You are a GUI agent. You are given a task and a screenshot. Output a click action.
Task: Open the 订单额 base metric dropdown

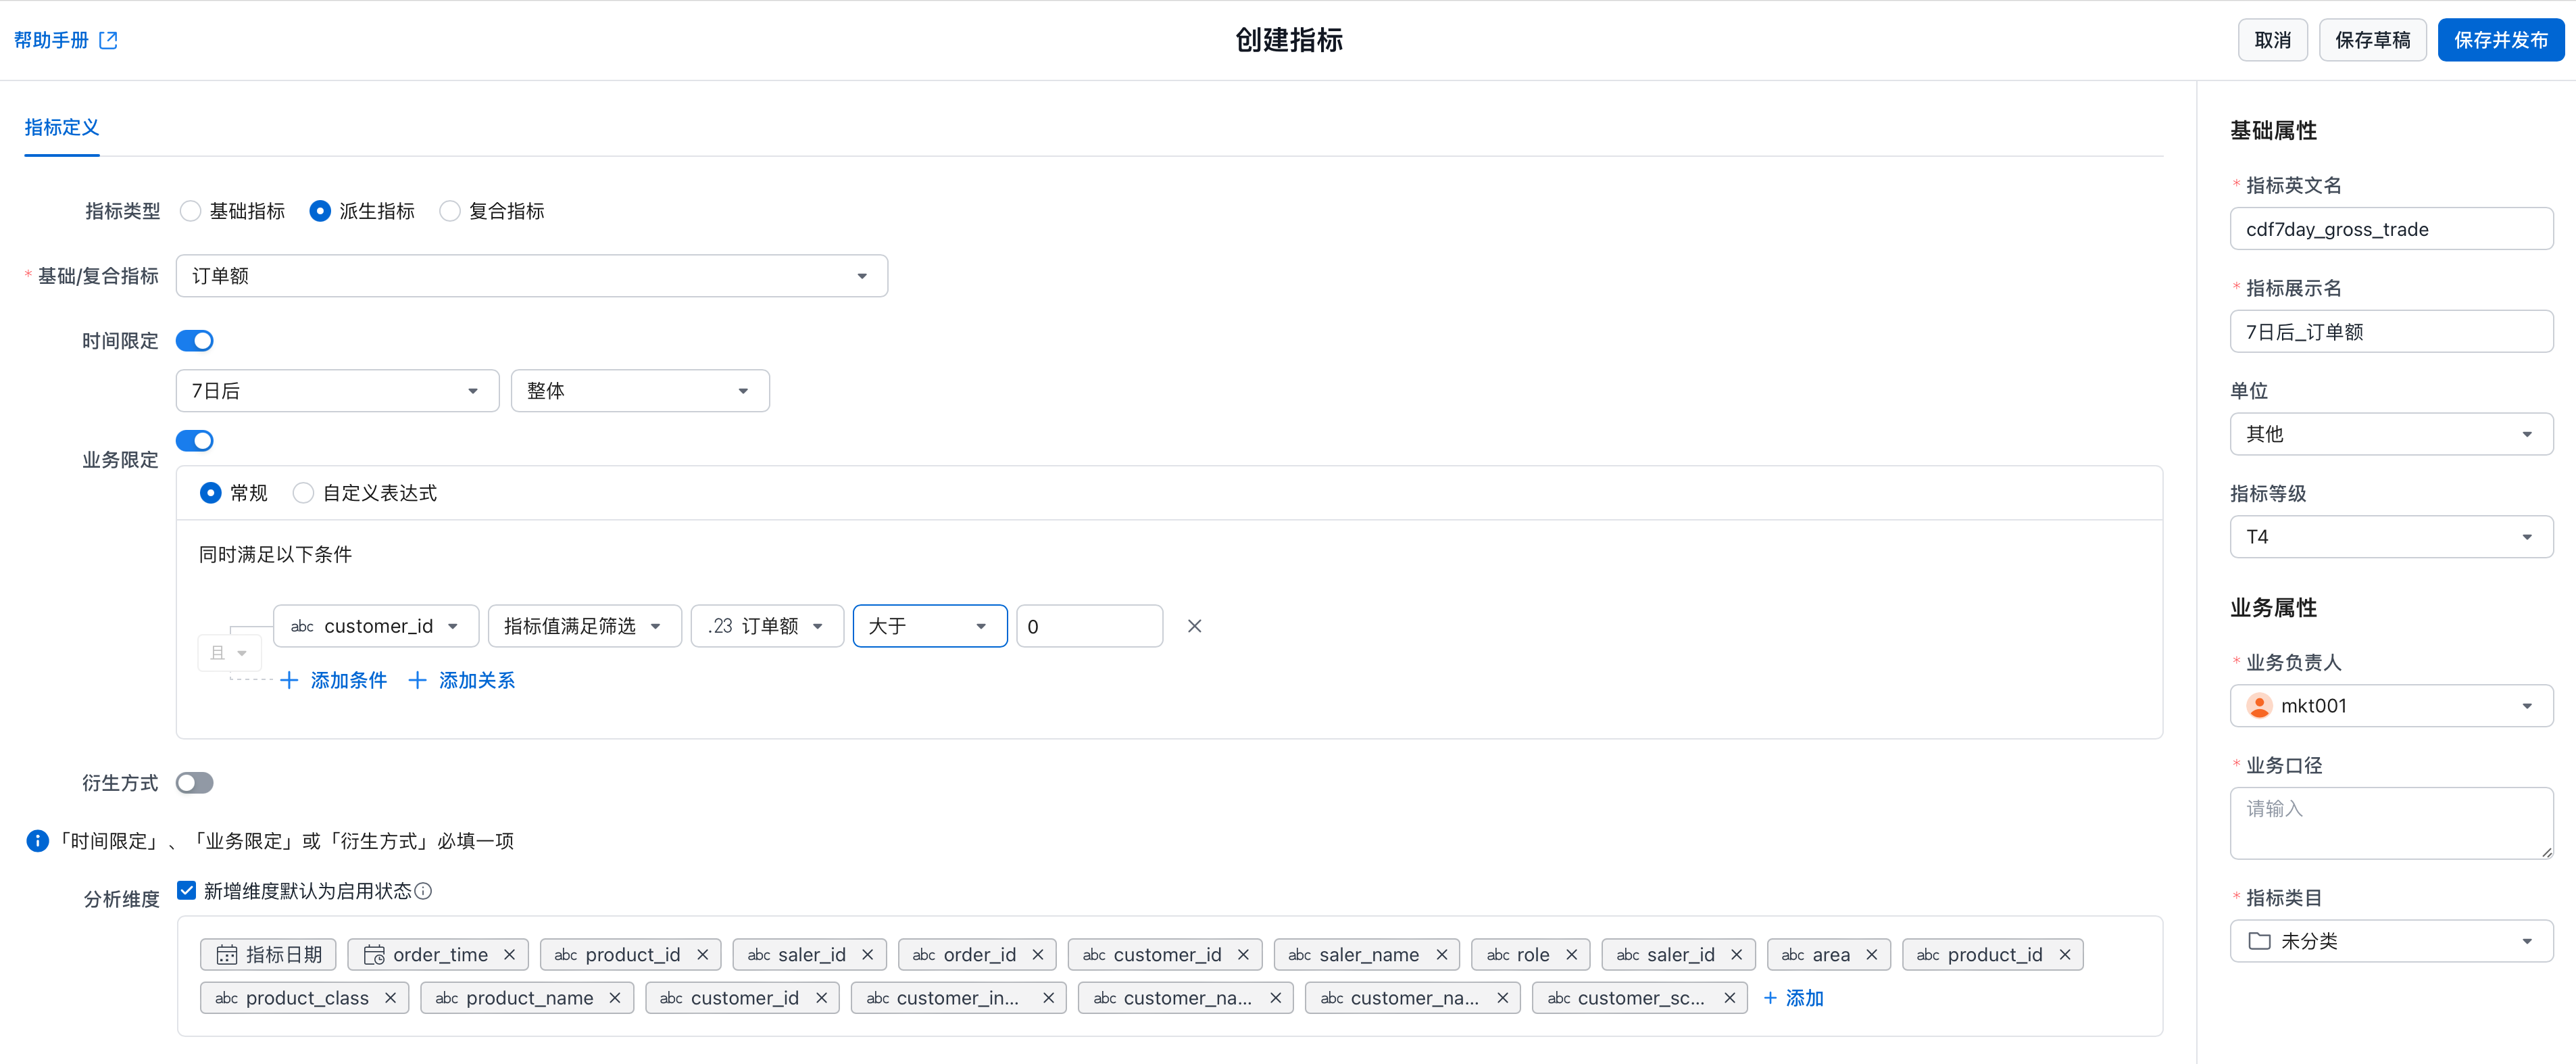[x=531, y=276]
